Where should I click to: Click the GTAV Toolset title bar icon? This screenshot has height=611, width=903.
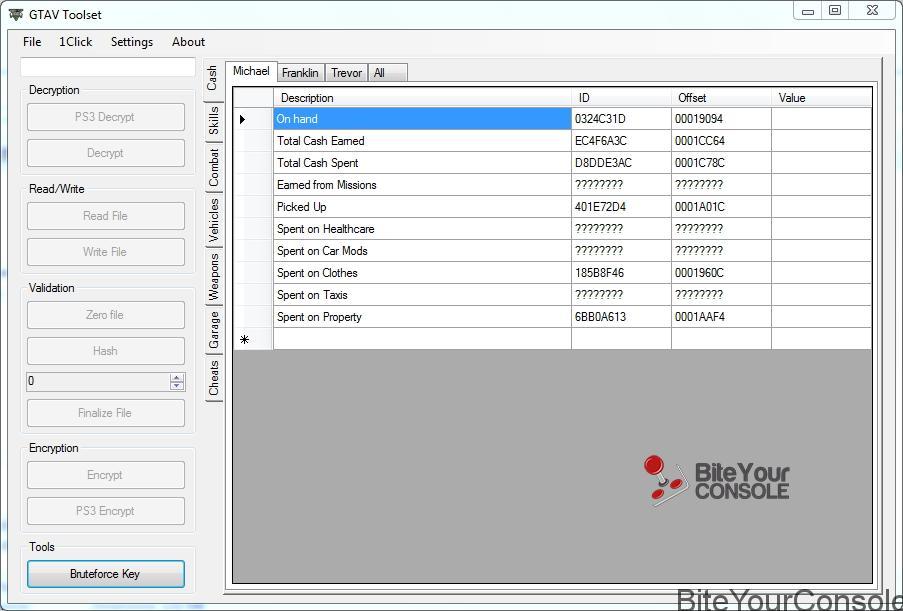16,14
